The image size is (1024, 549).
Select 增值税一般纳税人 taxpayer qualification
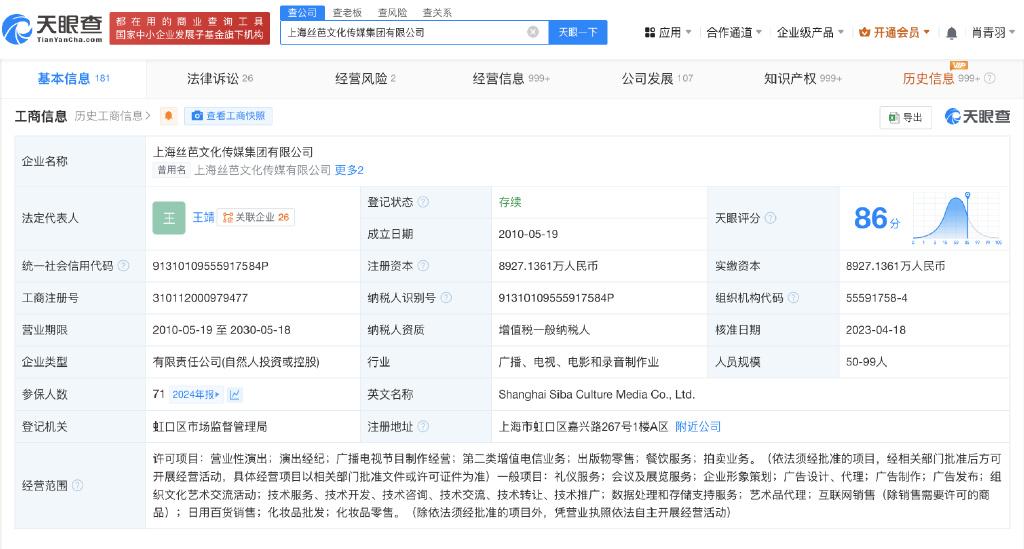[x=544, y=330]
